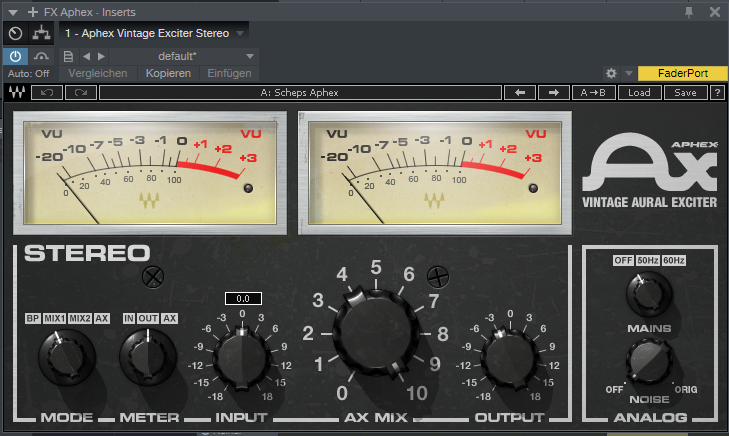Click the NOISE knob
729x436 pixels.
click(649, 361)
